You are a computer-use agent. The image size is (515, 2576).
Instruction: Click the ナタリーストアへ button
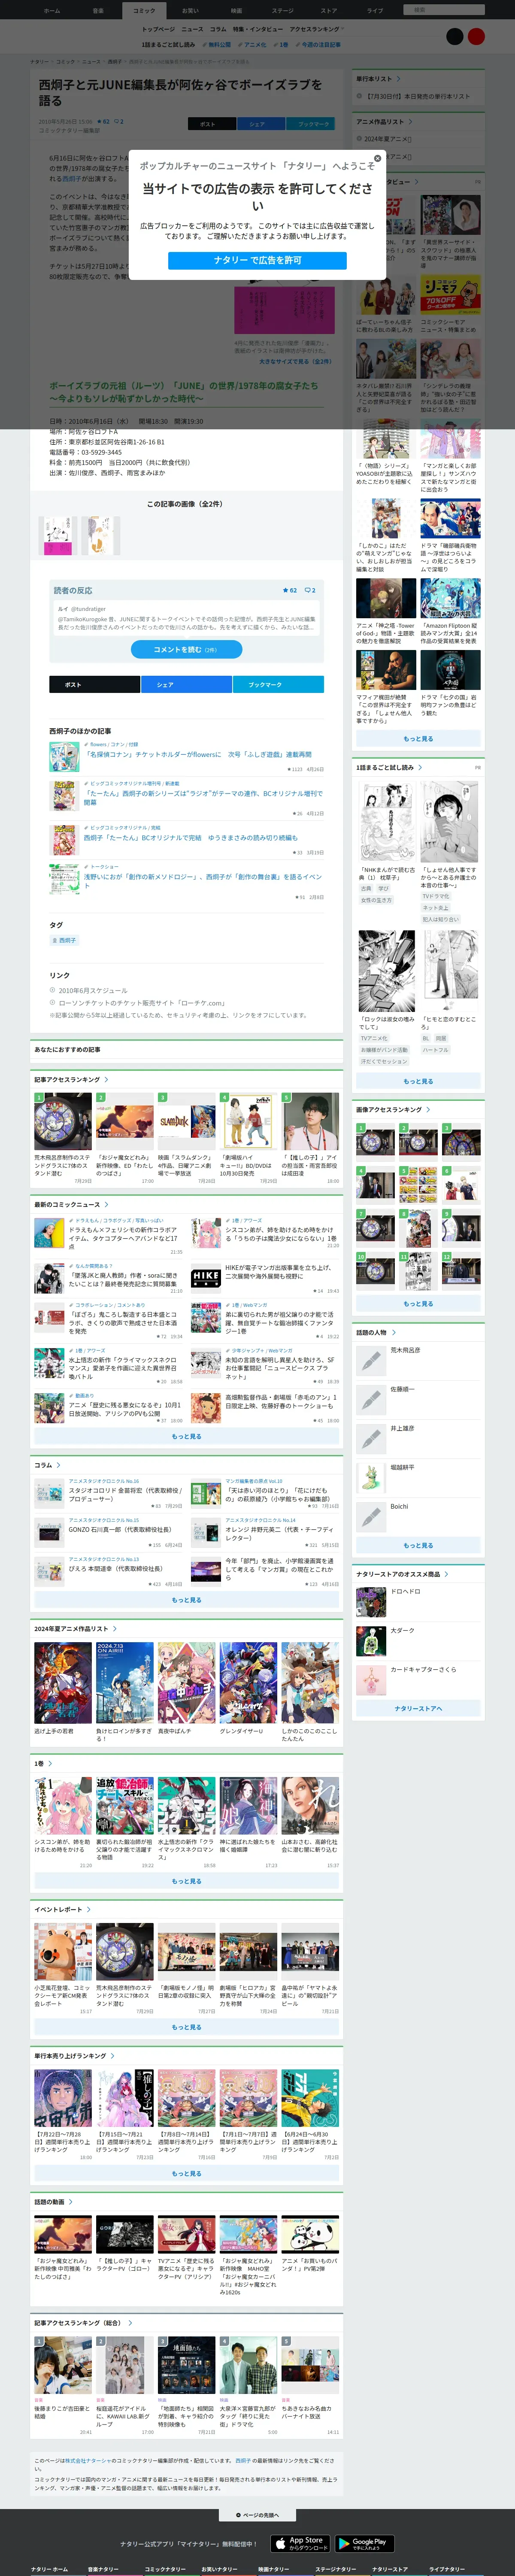[418, 1708]
